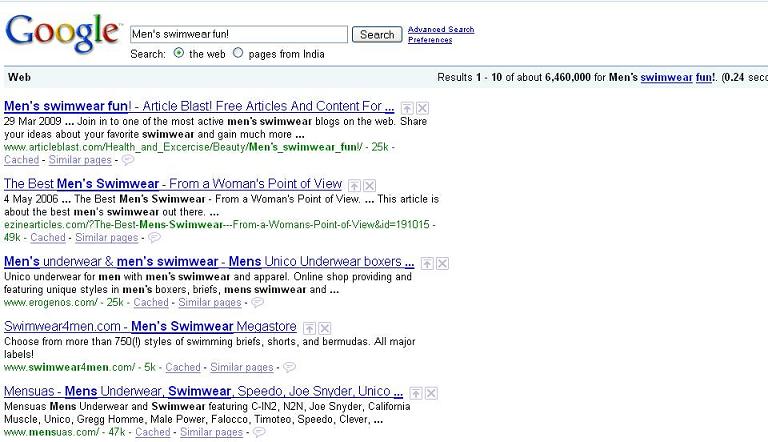Click 'fun' link in results stats
The width and height of the screenshot is (768, 442).
coord(704,77)
